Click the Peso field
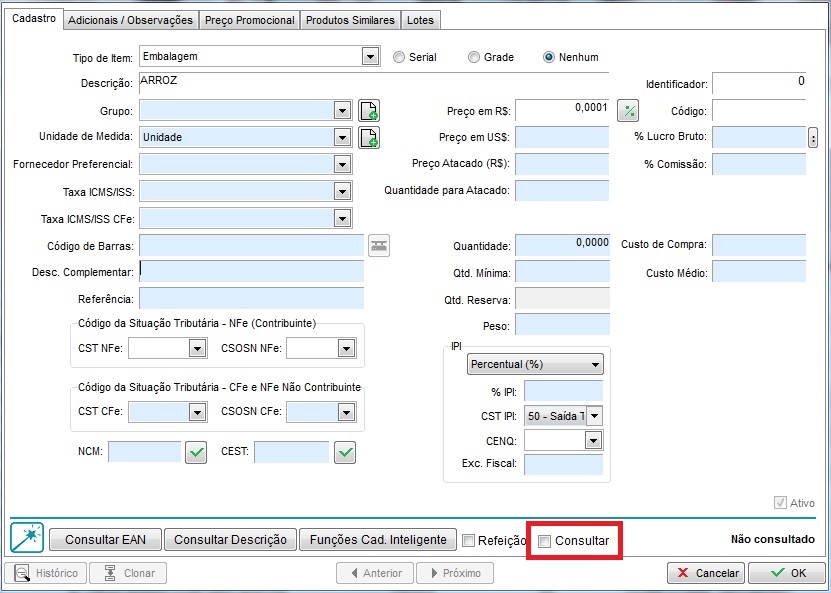This screenshot has width=831, height=593. 562,324
